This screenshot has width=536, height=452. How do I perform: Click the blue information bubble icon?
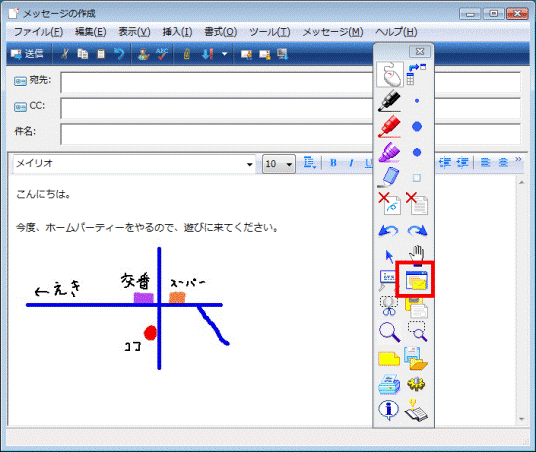pyautogui.click(x=389, y=410)
